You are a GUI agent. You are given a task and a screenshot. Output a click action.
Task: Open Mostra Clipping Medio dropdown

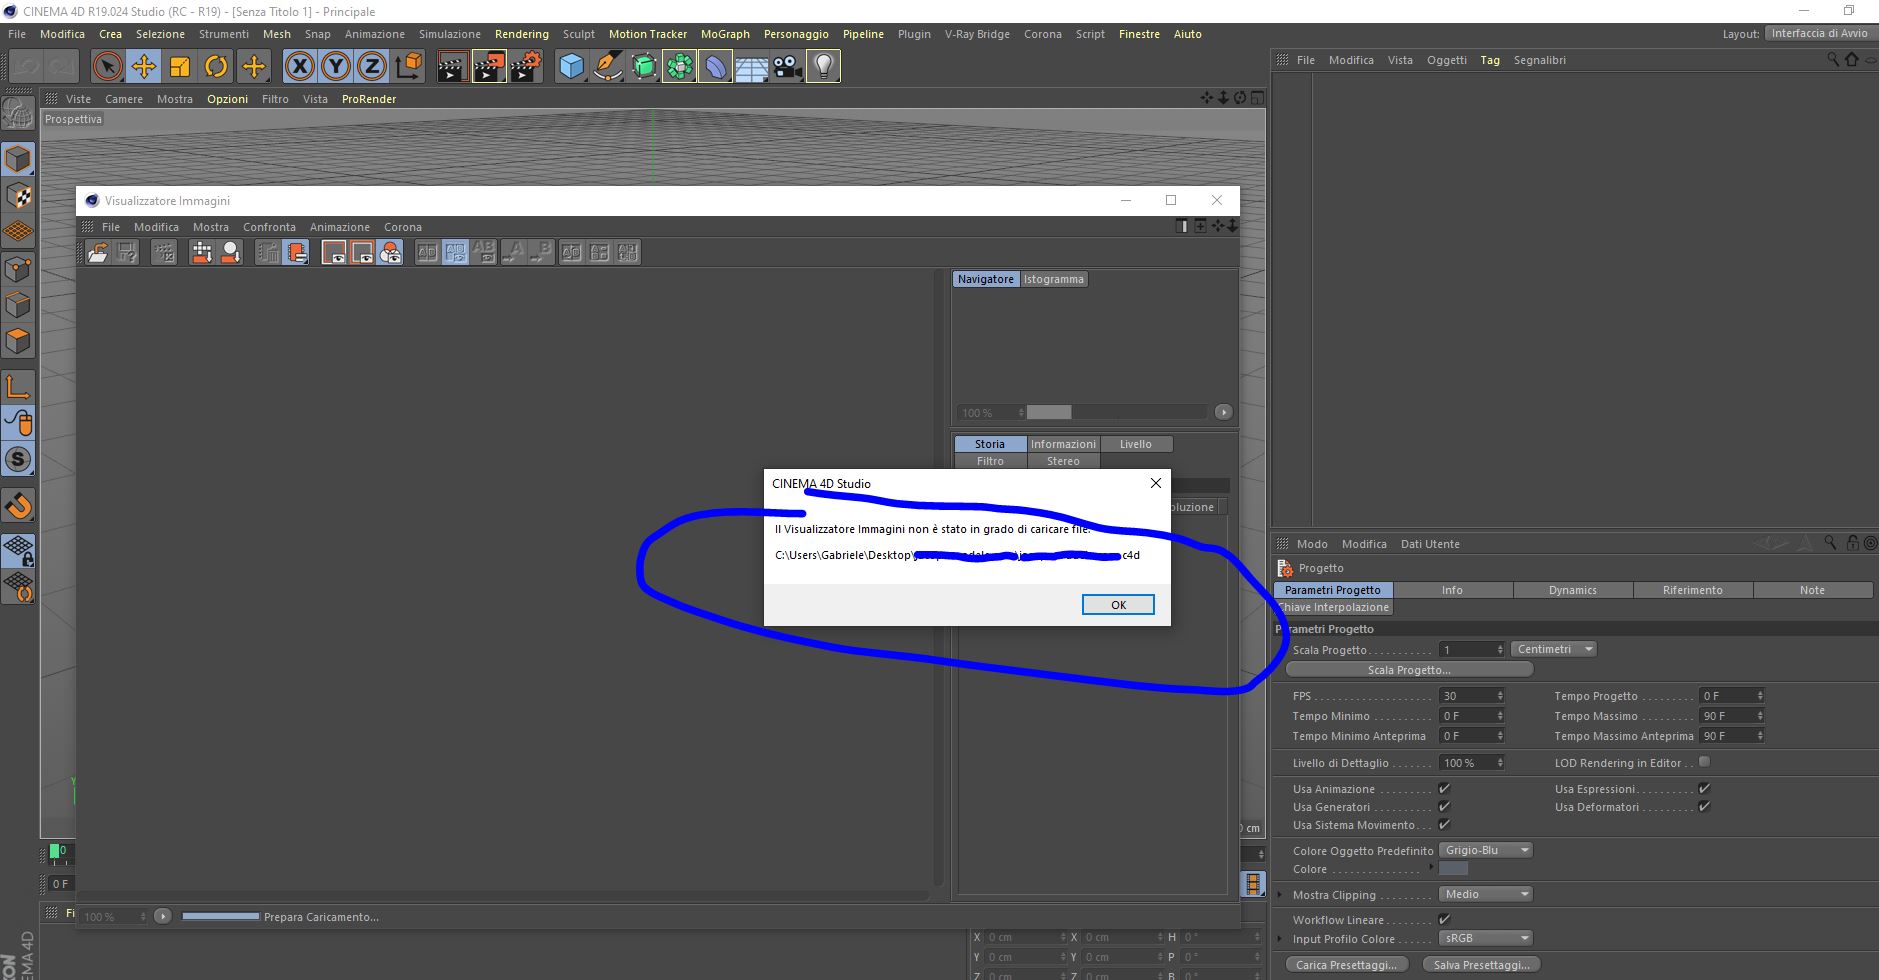(1485, 894)
